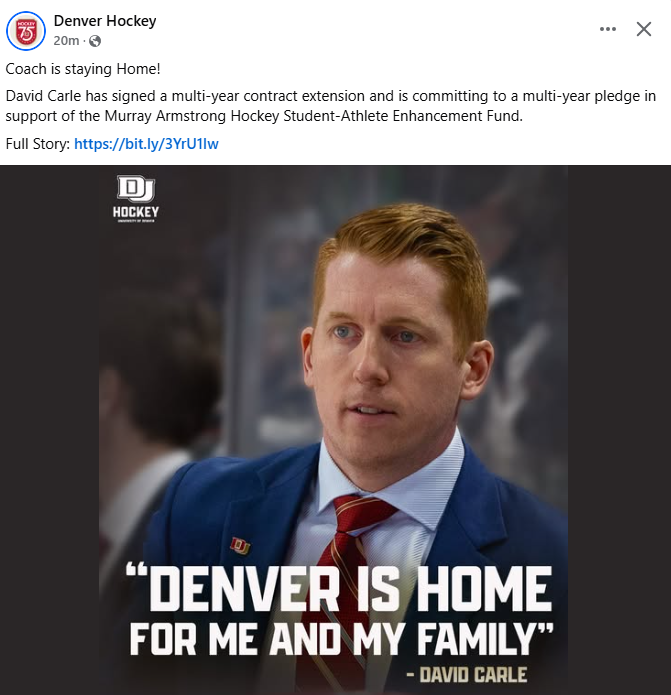Click the DU lapel pin on the jacket
This screenshot has width=671, height=695.
[240, 546]
